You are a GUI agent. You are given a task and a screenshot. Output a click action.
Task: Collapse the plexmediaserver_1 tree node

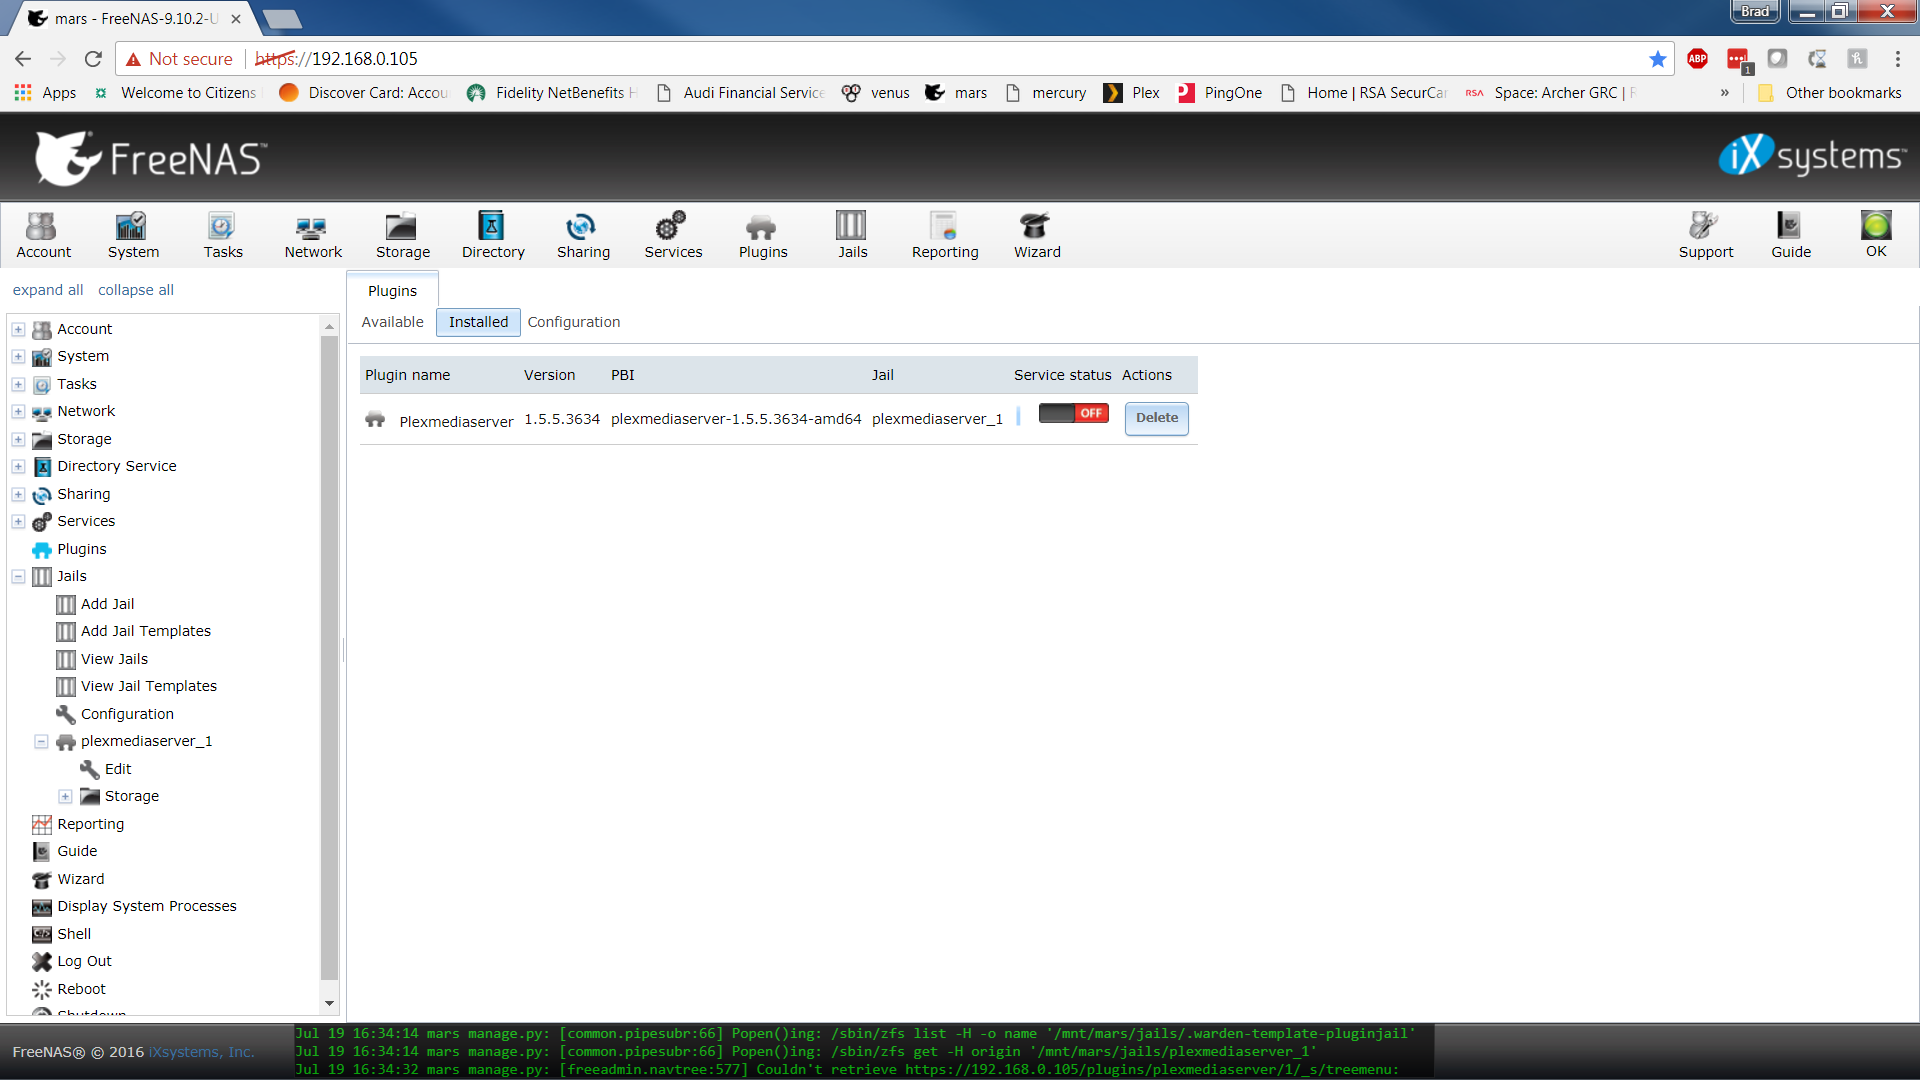click(x=41, y=741)
